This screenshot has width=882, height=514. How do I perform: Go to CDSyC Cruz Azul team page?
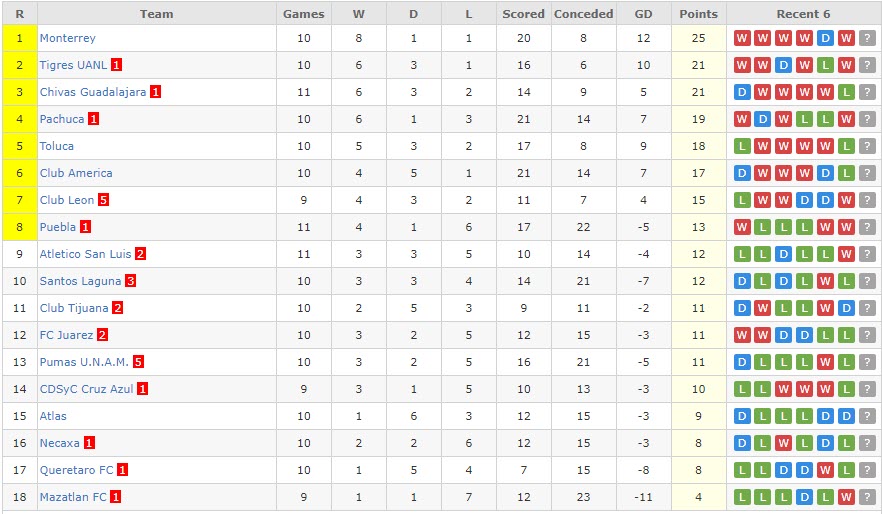pyautogui.click(x=85, y=389)
